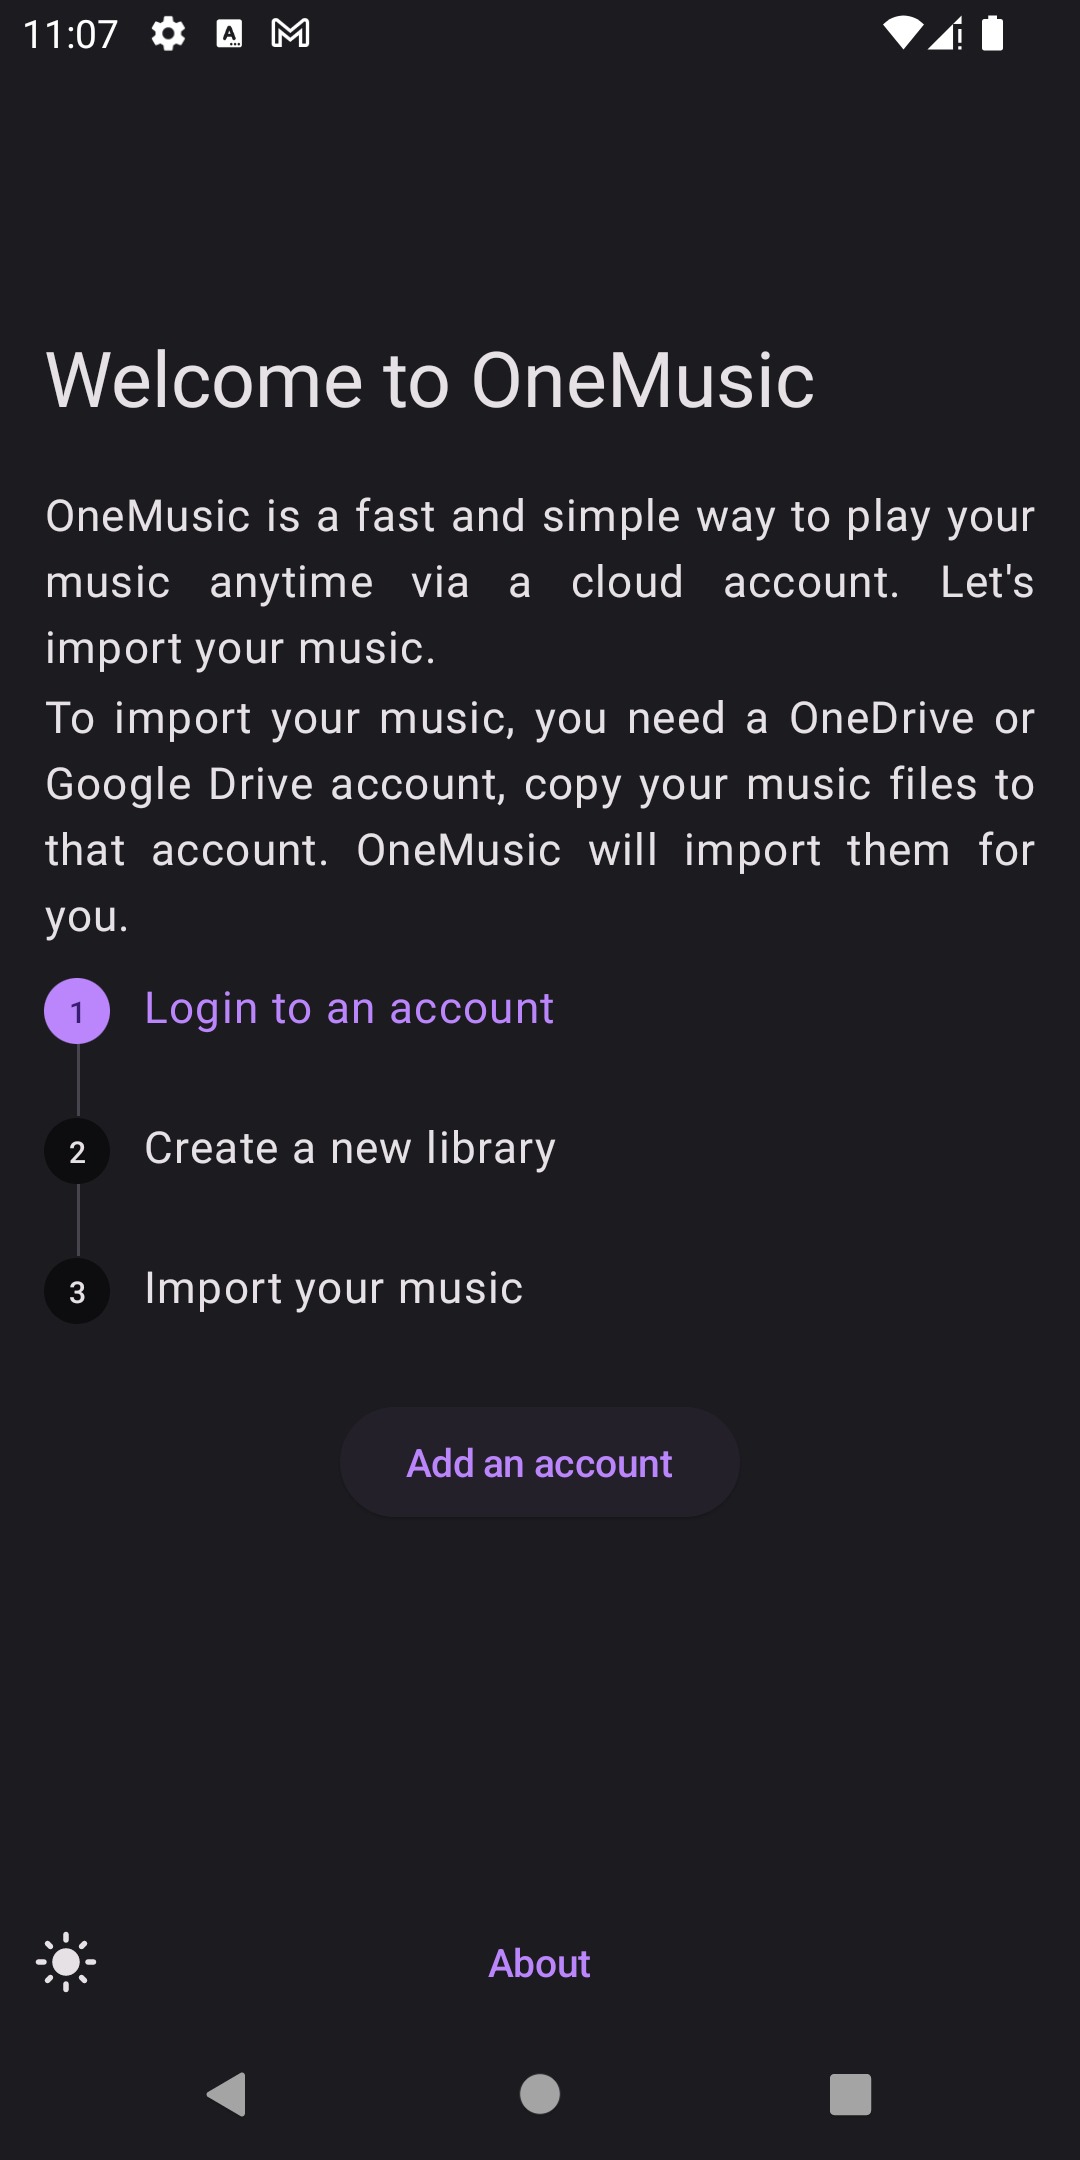Tap the cellular signal status icon
The image size is (1080, 2160).
(944, 33)
